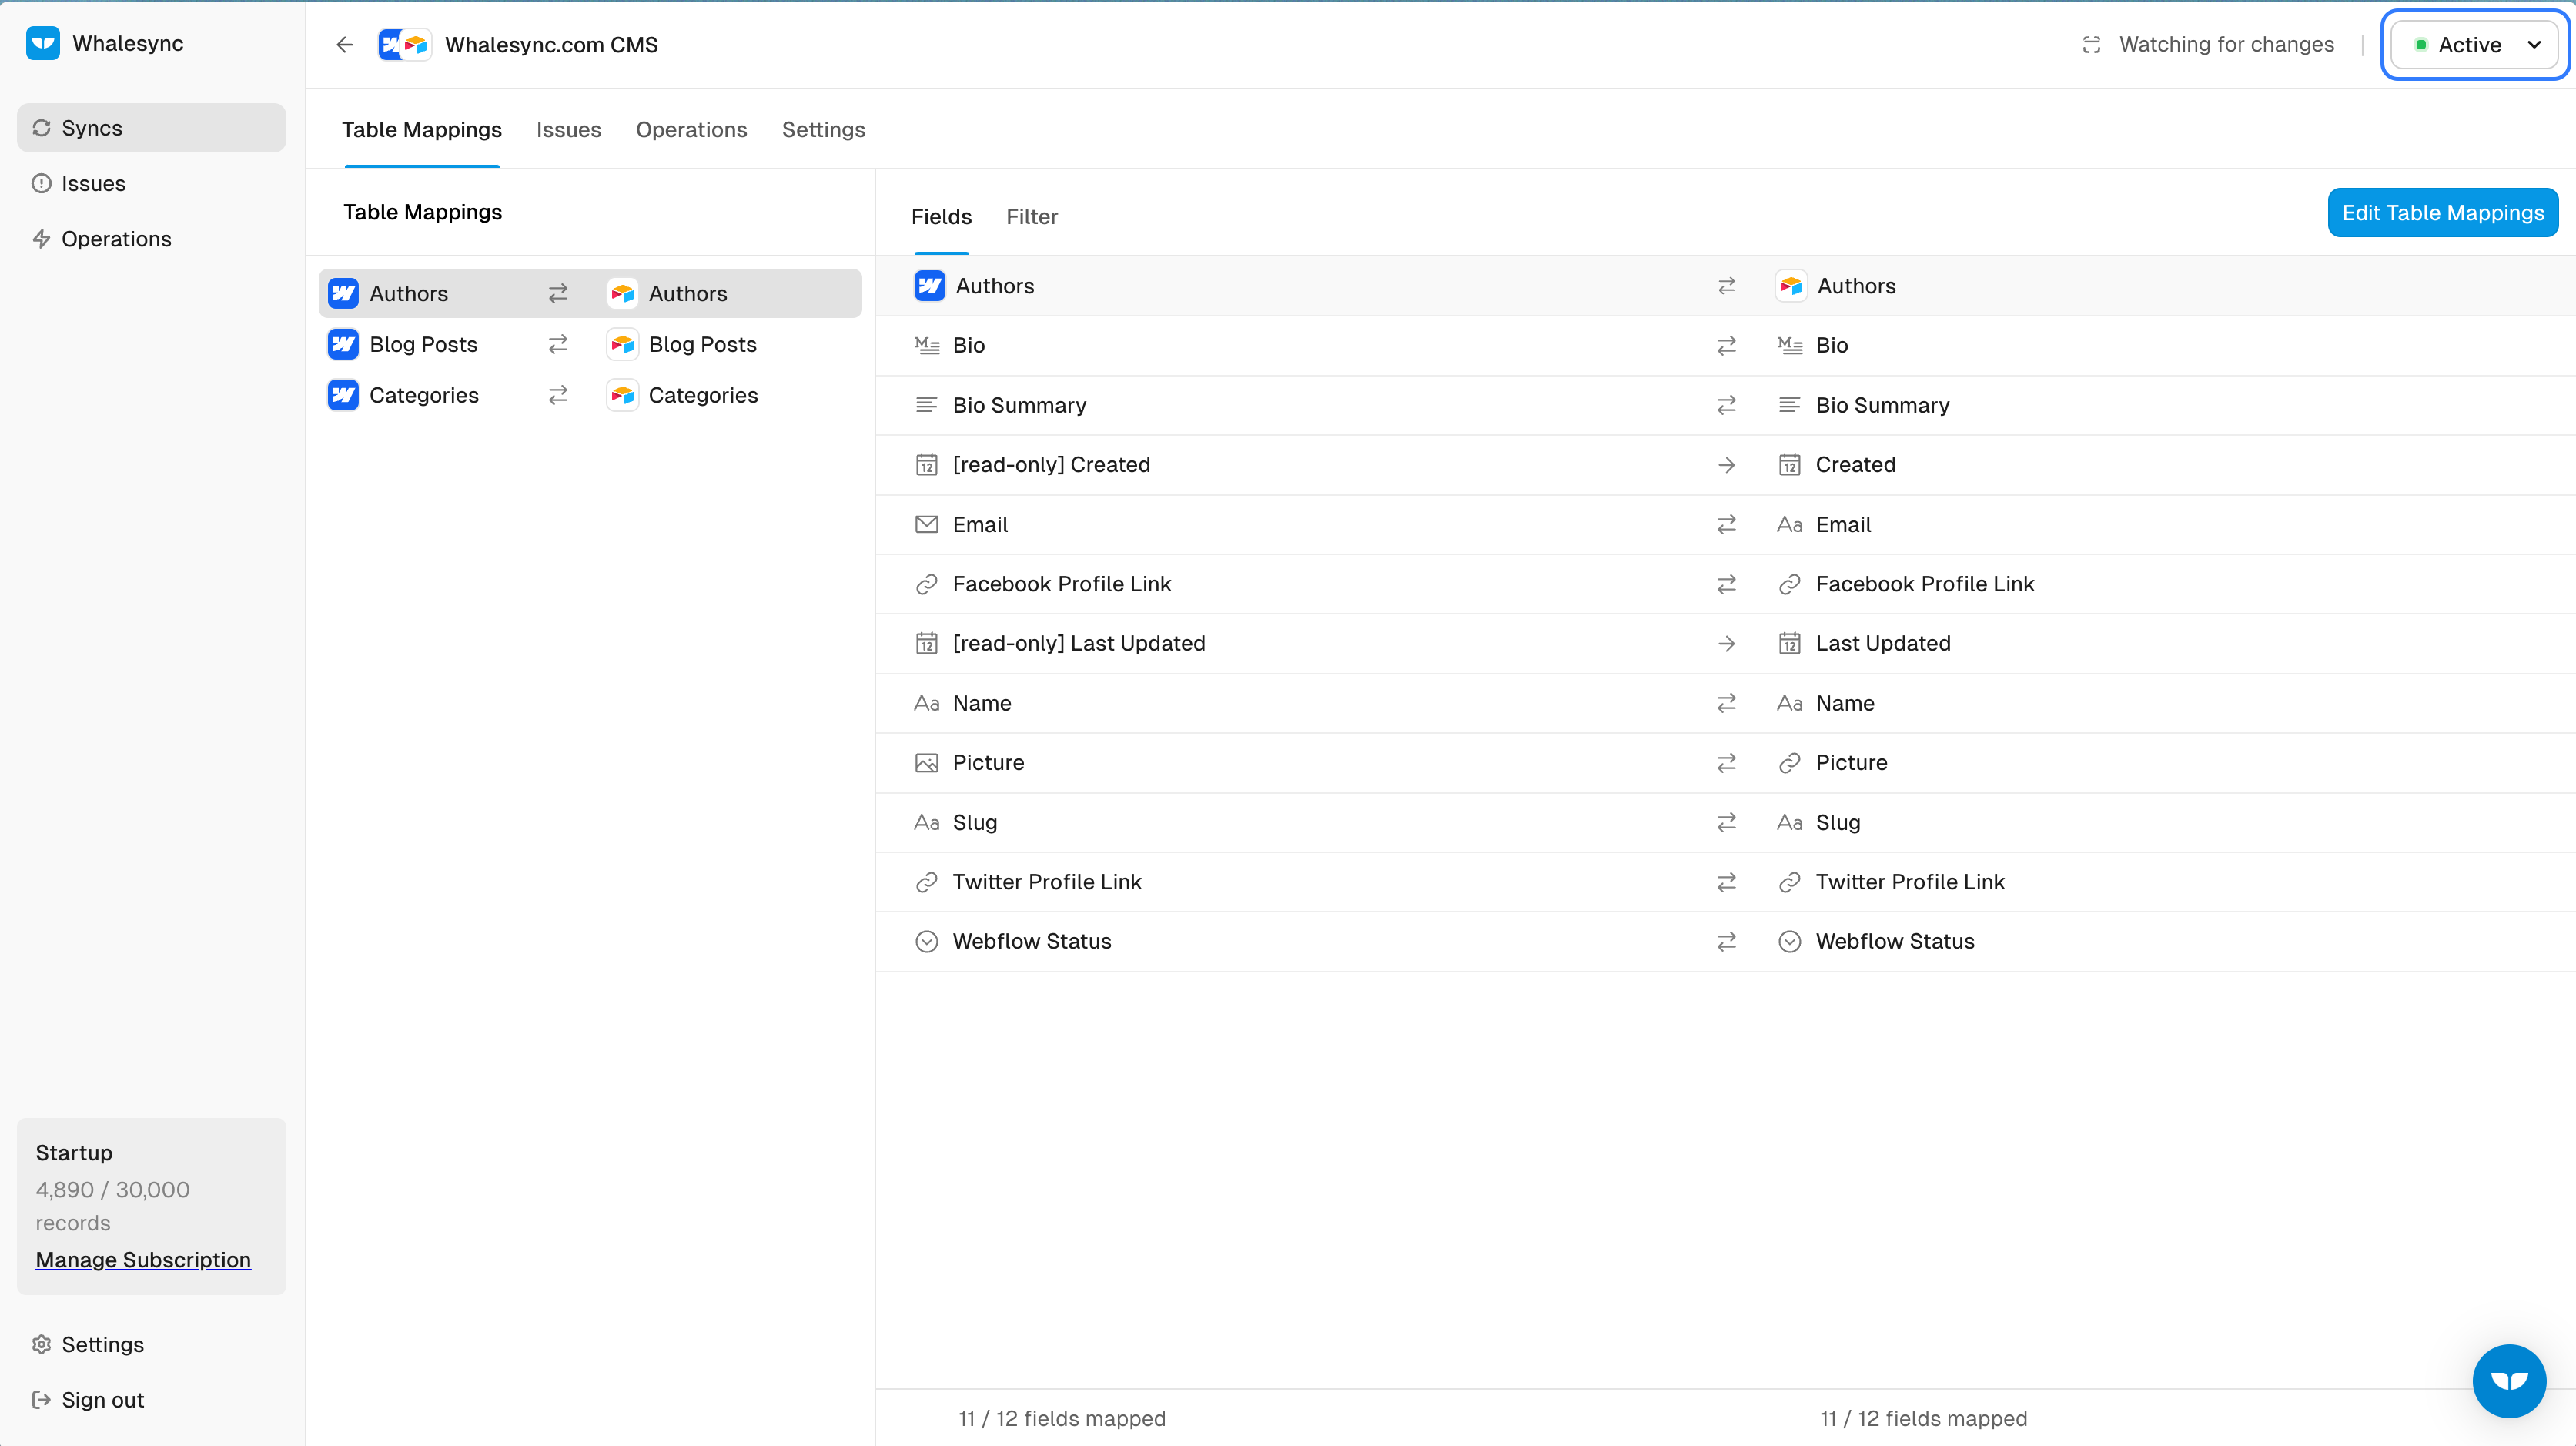2576x1446 pixels.
Task: Click the 4,890 / 30,000 records usage text
Action: tap(113, 1207)
